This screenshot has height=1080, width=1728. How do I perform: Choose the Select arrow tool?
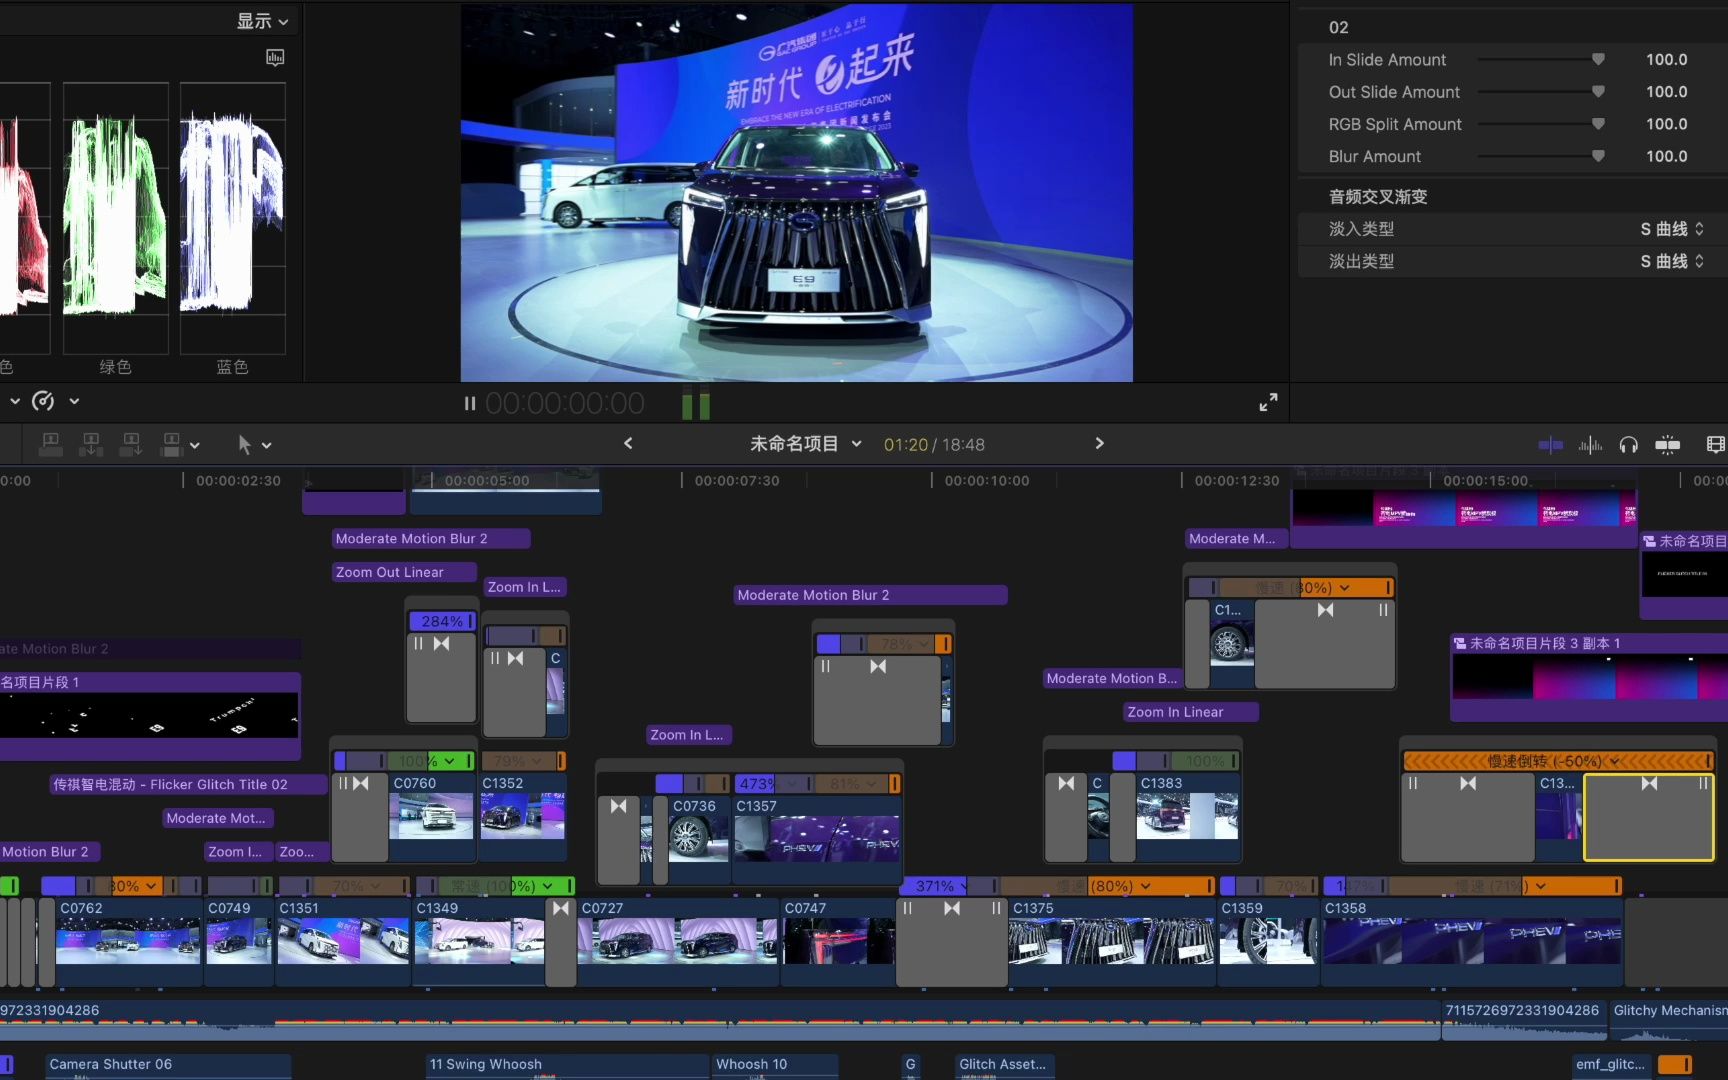pyautogui.click(x=244, y=444)
